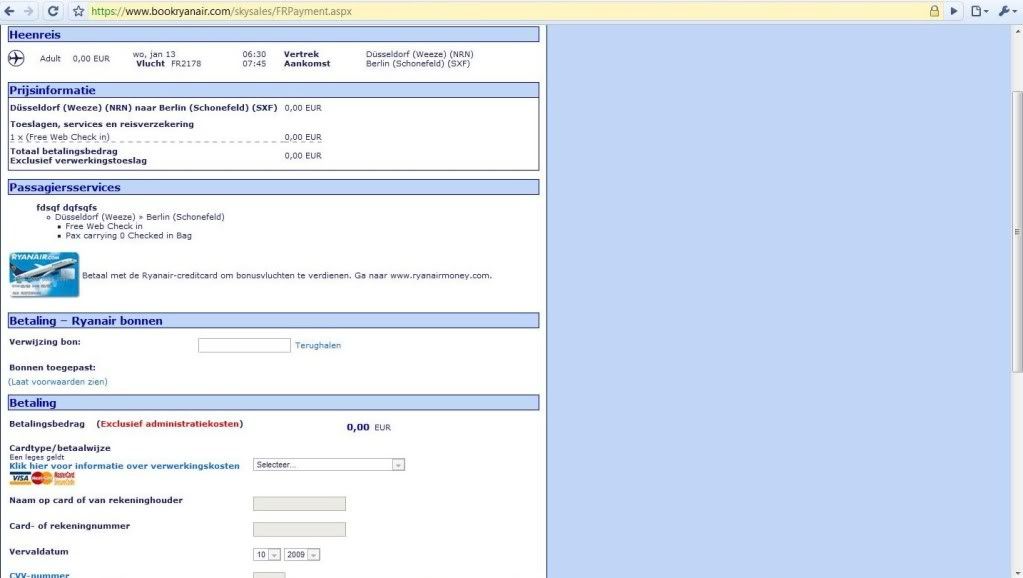Image resolution: width=1023 pixels, height=578 pixels.
Task: Click the Betalingsbedrag 0,00 EUR amount
Action: (369, 427)
